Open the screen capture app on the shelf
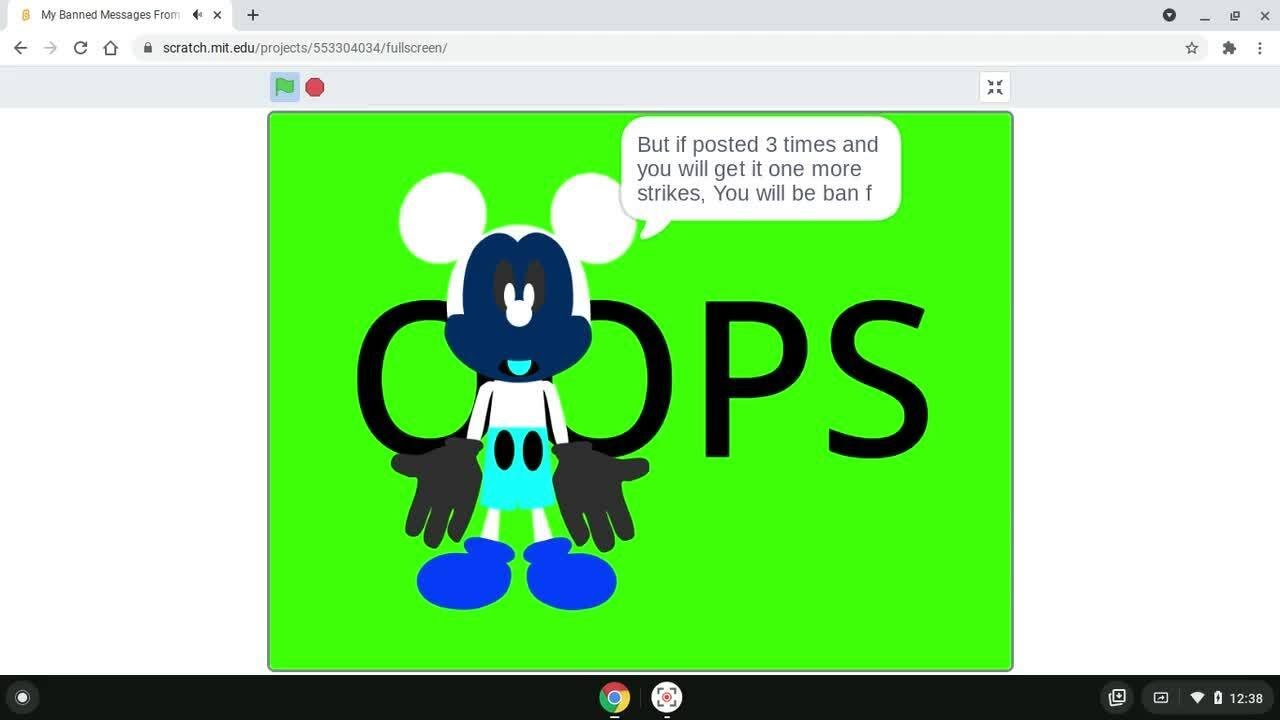 tap(667, 697)
